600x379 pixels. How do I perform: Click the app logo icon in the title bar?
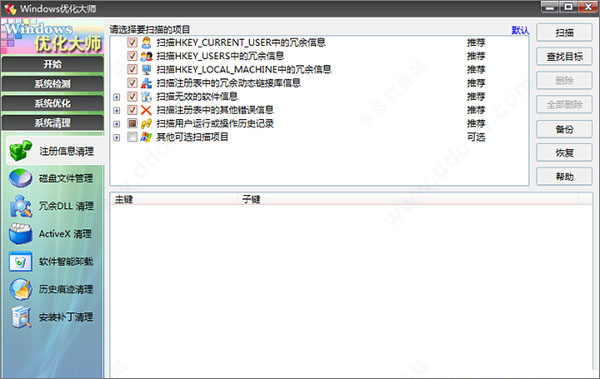click(10, 8)
